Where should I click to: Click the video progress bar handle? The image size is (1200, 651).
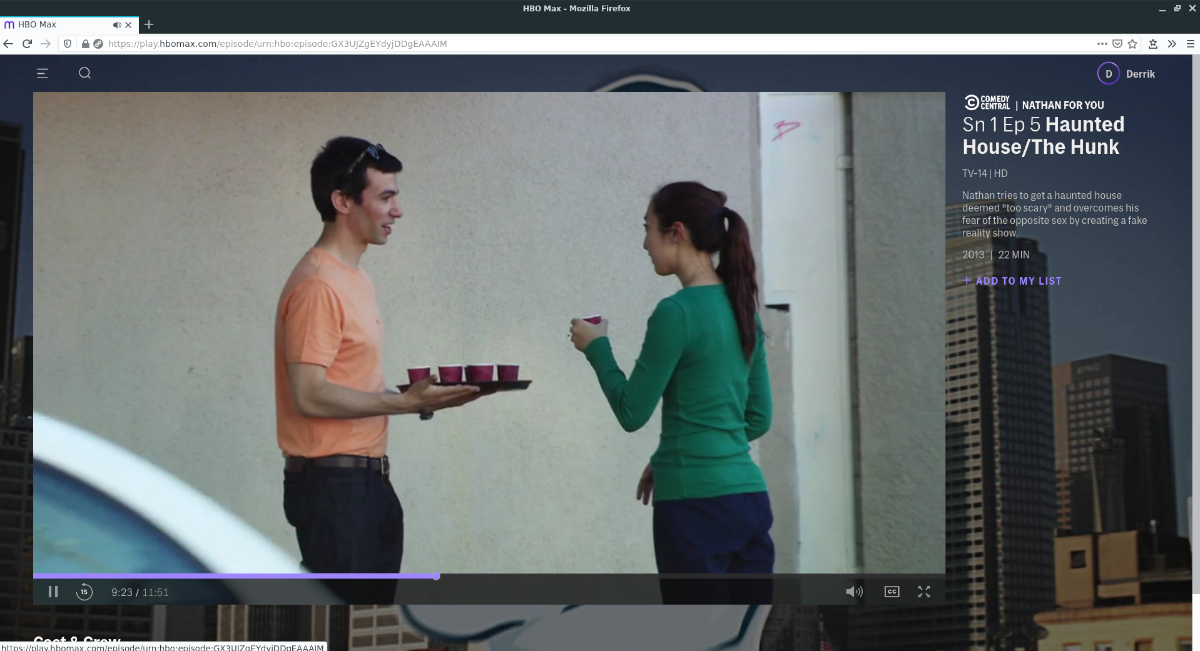tap(437, 576)
